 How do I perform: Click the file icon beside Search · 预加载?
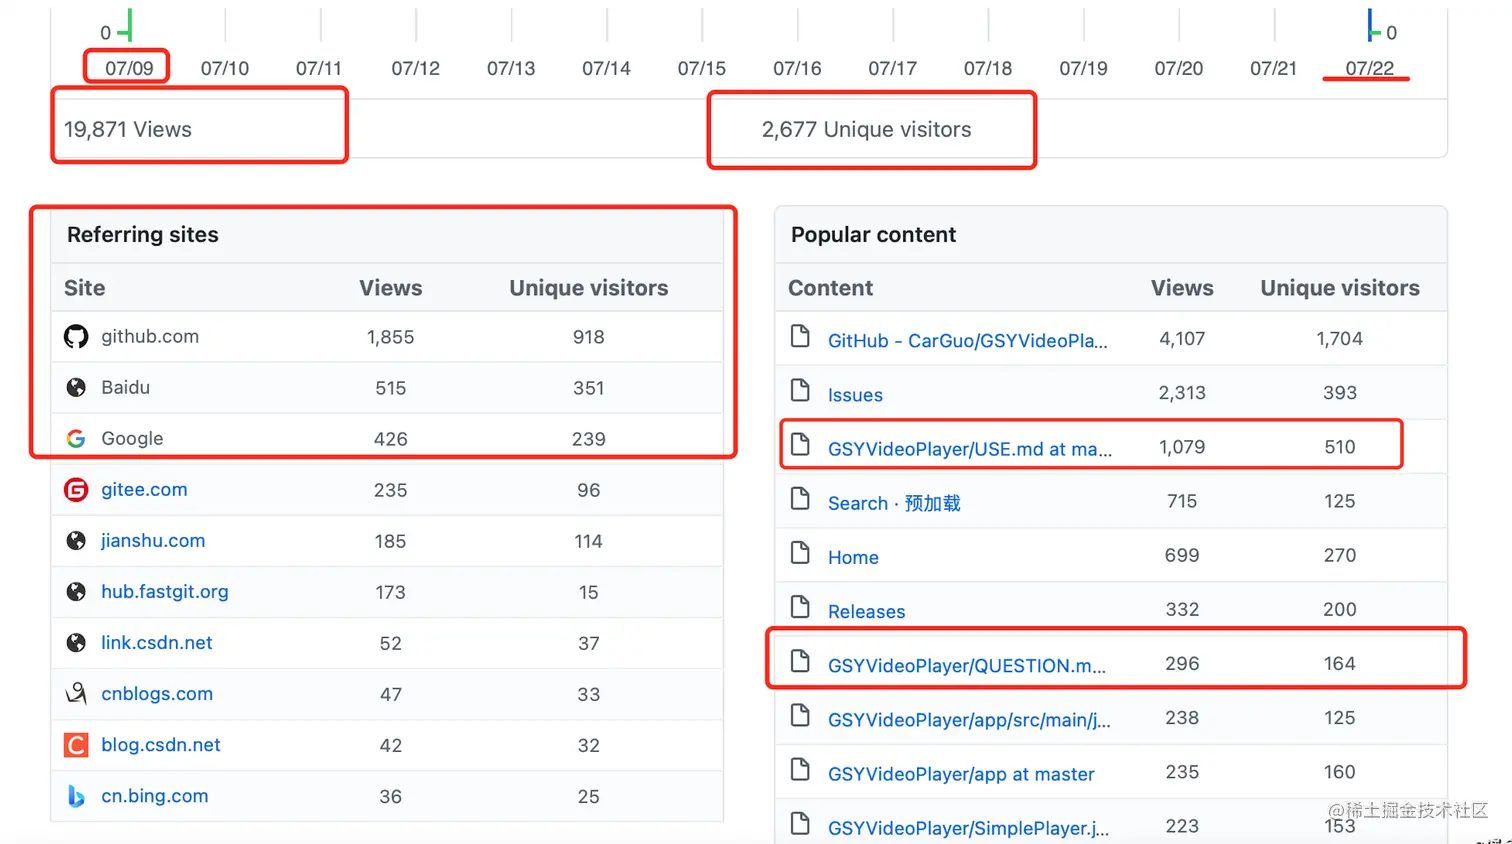click(800, 498)
